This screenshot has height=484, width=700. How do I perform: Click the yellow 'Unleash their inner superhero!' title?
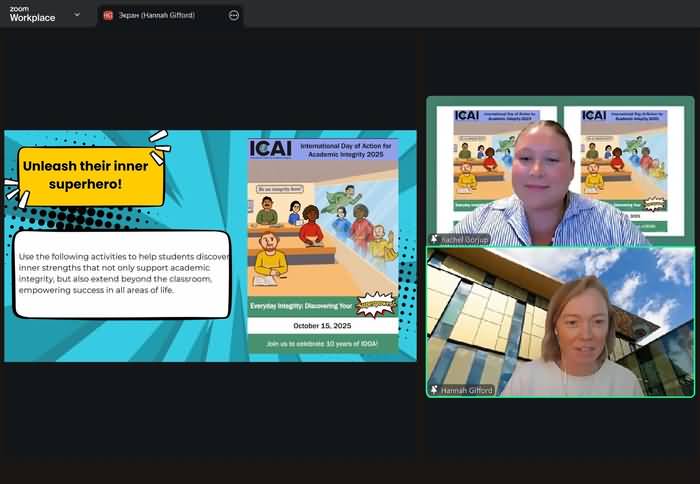tap(91, 176)
